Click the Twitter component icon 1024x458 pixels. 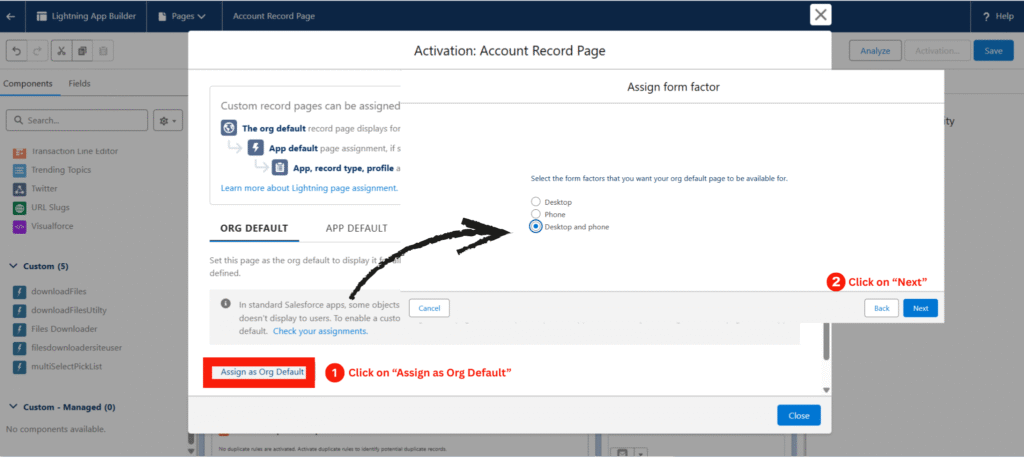19,189
